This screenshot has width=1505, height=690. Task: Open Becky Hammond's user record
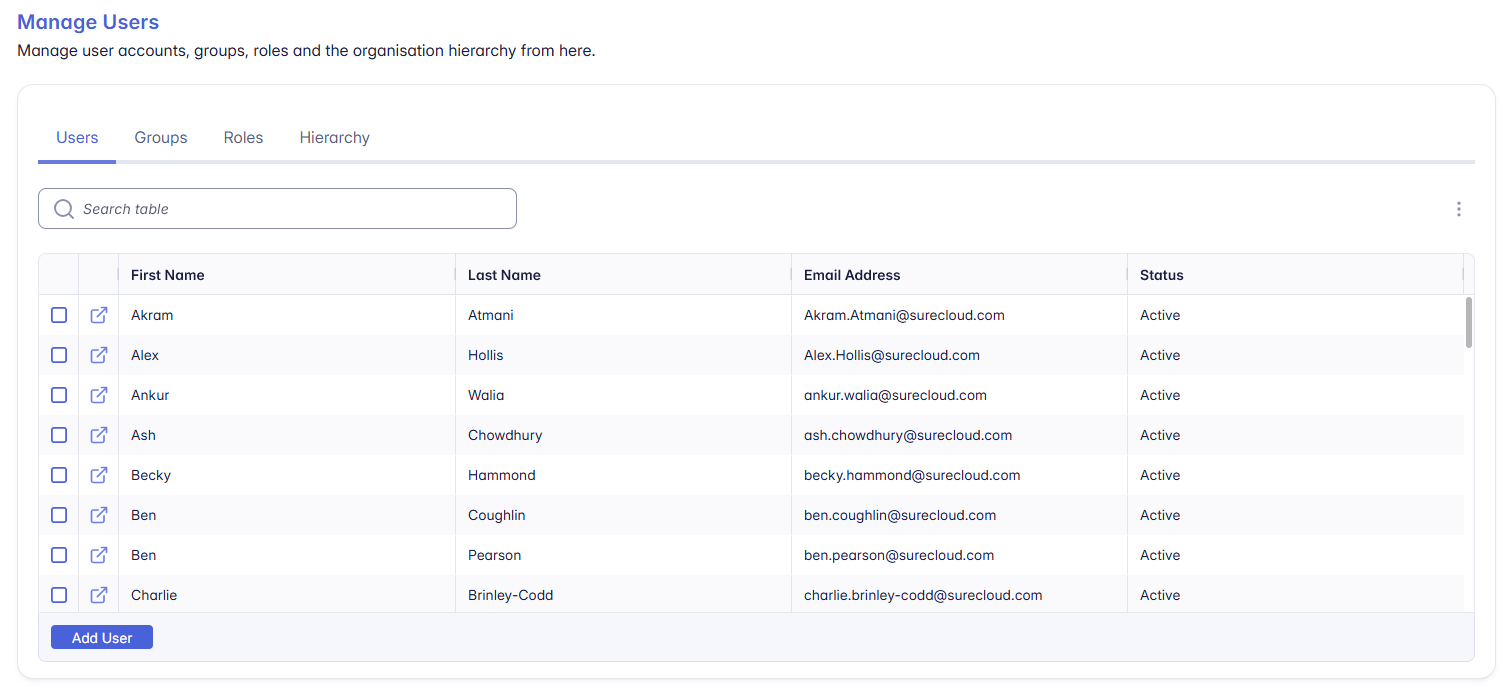point(98,474)
